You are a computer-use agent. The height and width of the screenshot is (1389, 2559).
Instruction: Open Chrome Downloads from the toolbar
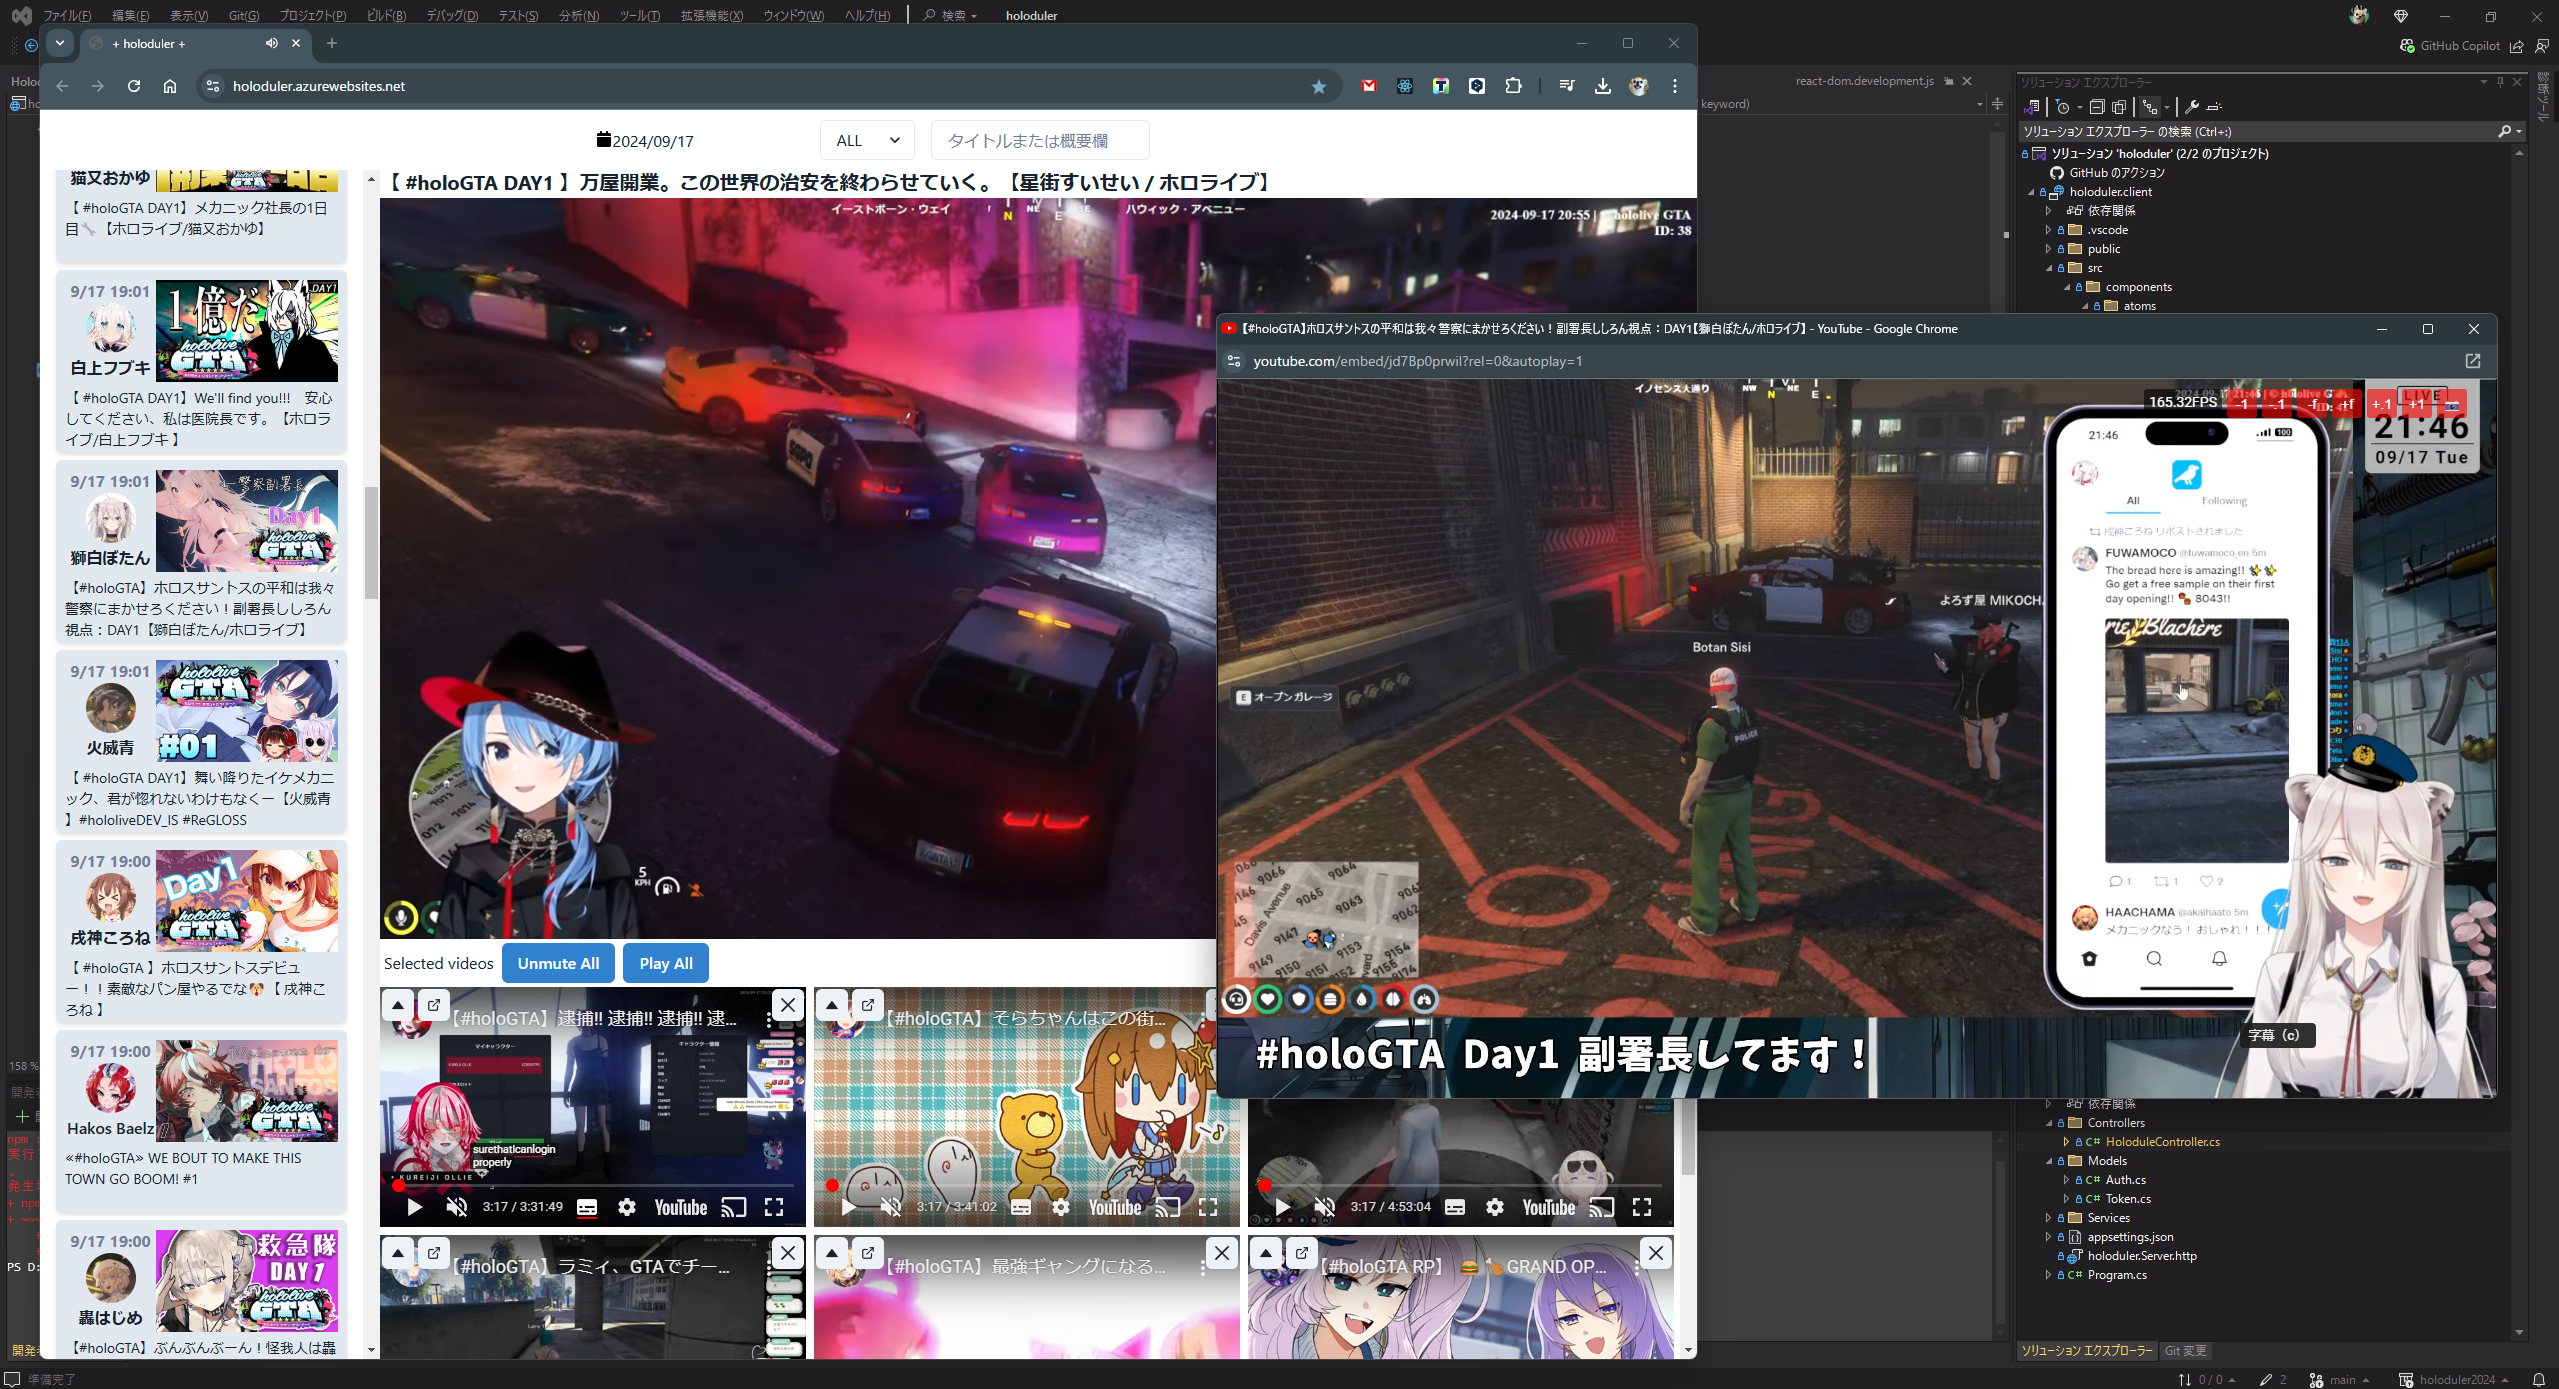tap(1602, 86)
